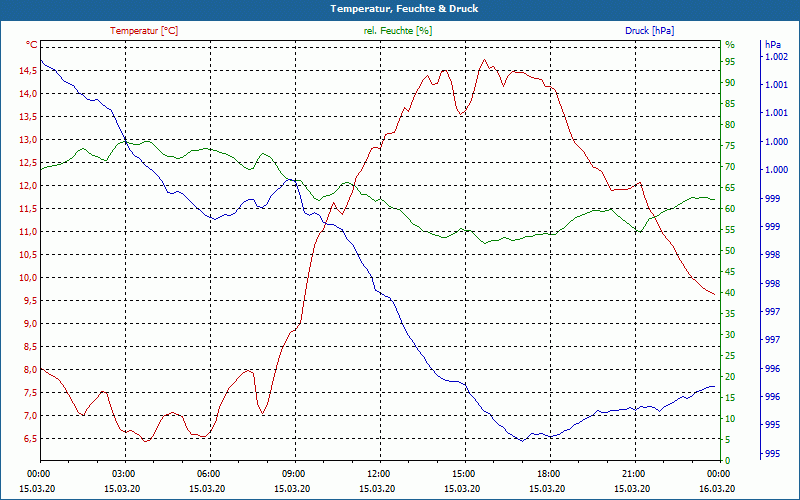This screenshot has height=500, width=800.
Task: Click the green "0" humidity axis value
Action: pyautogui.click(x=728, y=460)
